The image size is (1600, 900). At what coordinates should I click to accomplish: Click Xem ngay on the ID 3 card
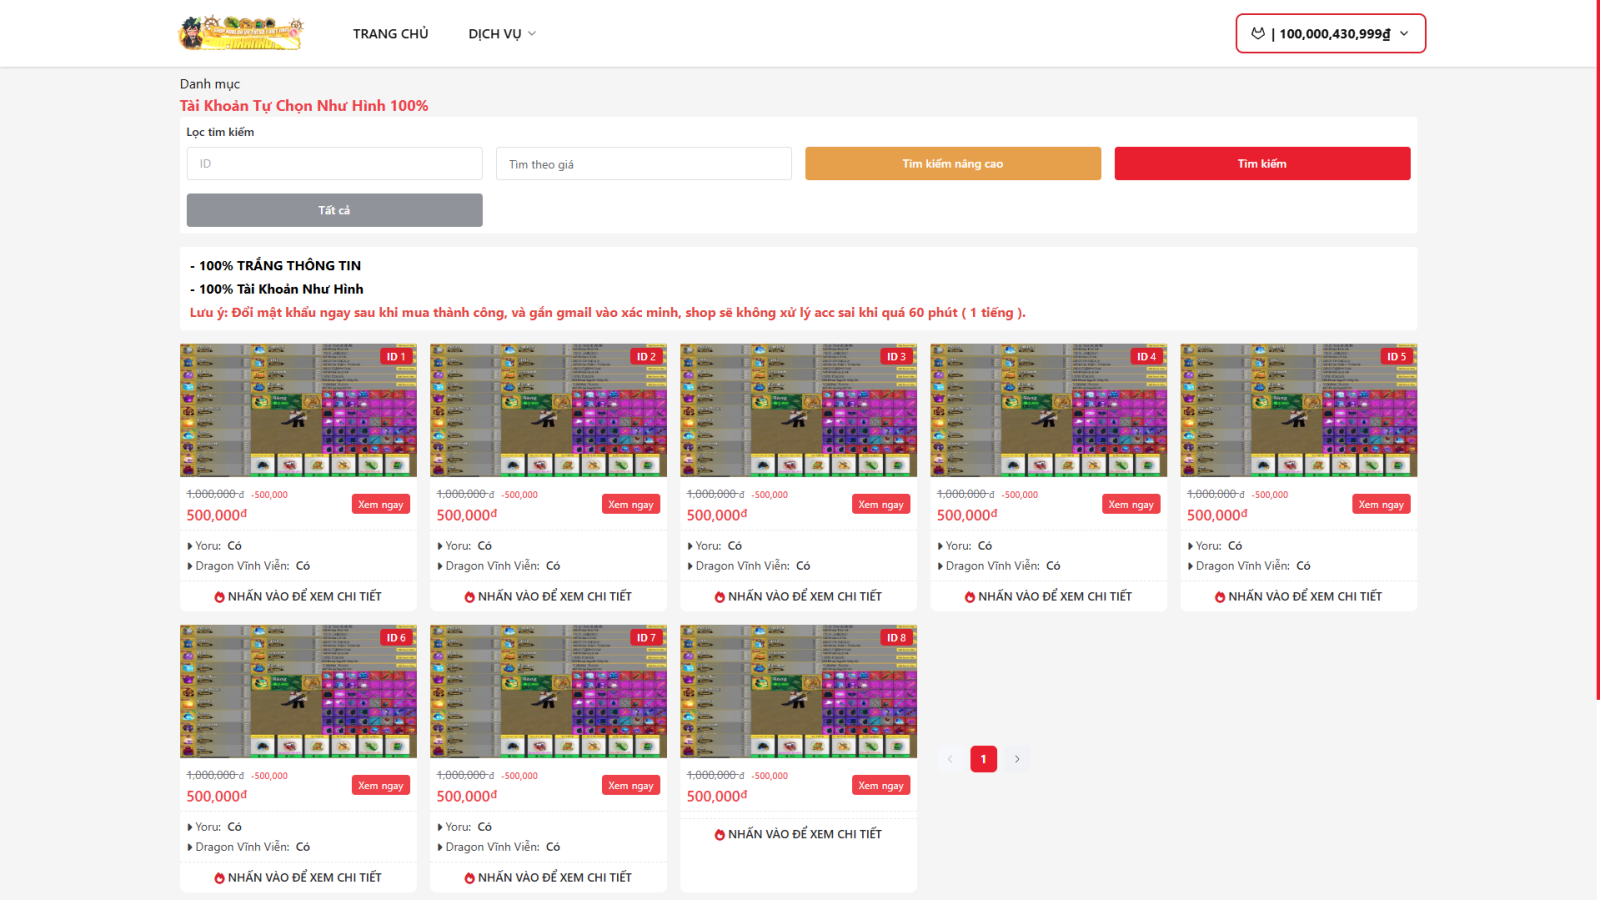click(881, 505)
